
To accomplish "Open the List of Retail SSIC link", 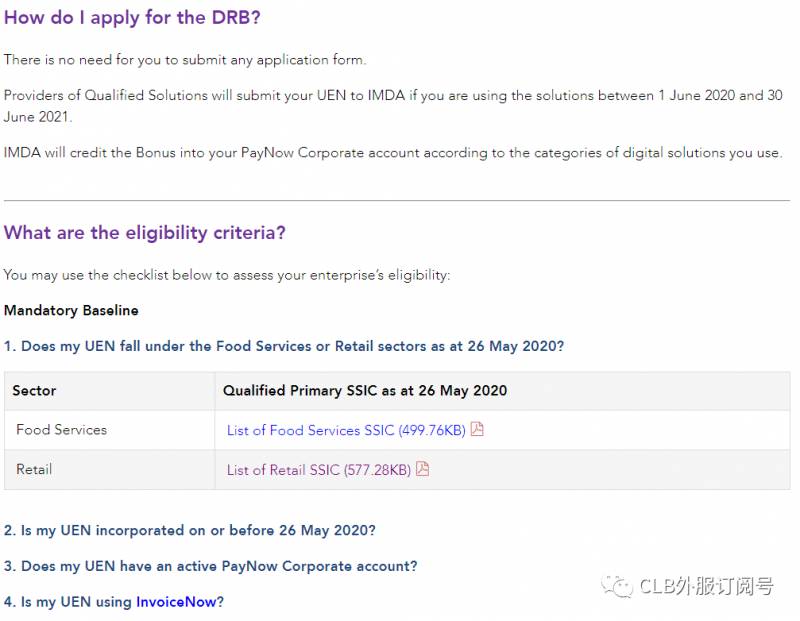I will [318, 470].
